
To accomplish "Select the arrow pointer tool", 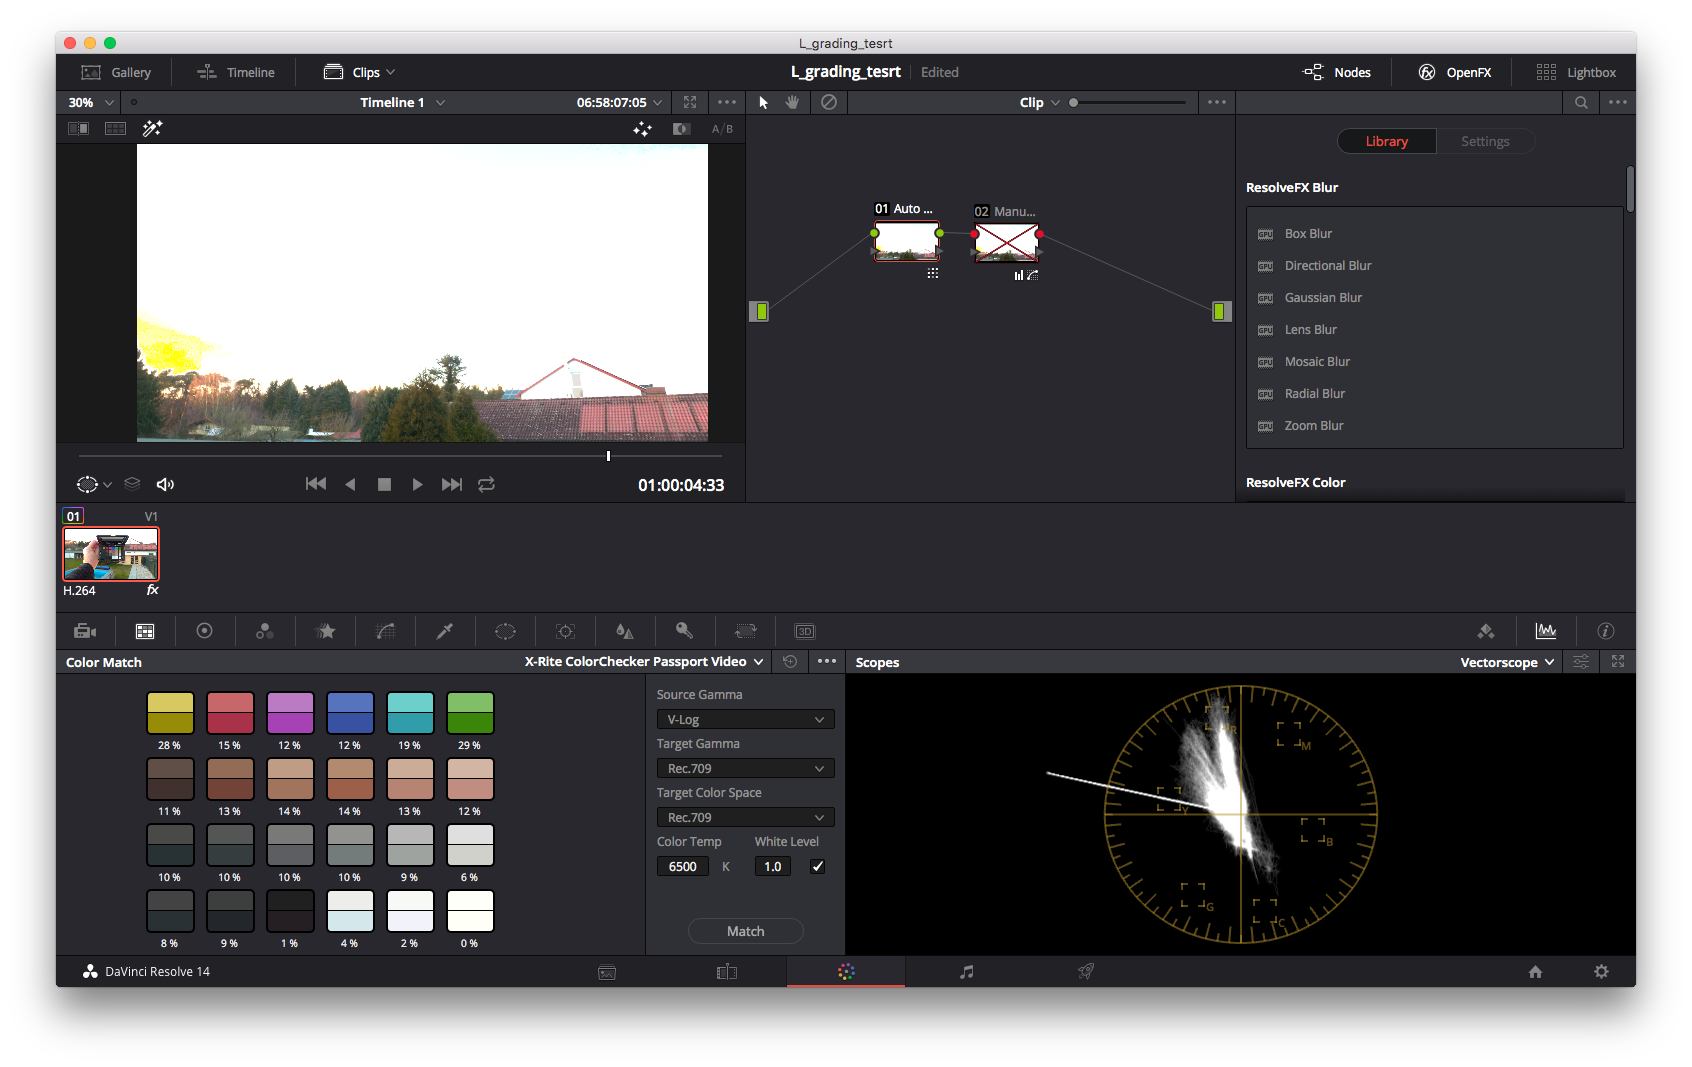I will click(x=764, y=102).
